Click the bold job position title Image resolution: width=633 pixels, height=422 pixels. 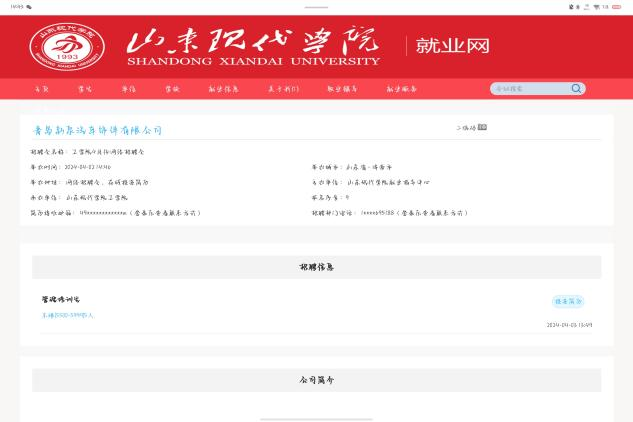pos(60,299)
